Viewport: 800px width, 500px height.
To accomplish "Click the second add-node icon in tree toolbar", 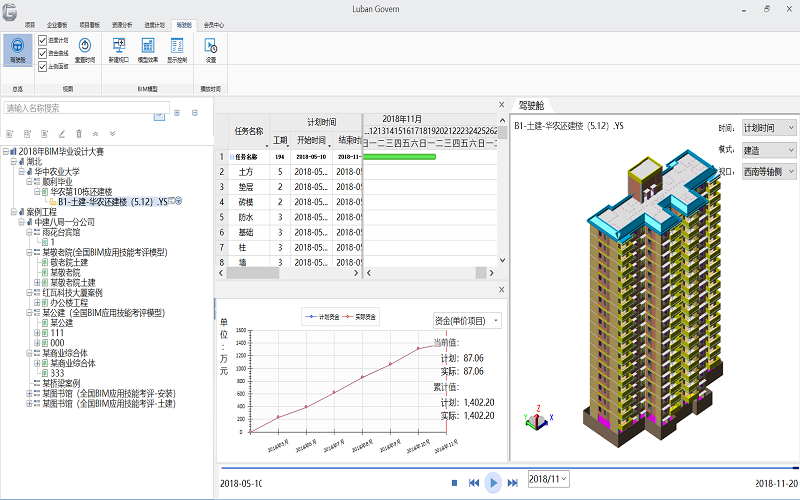I will [x=27, y=134].
